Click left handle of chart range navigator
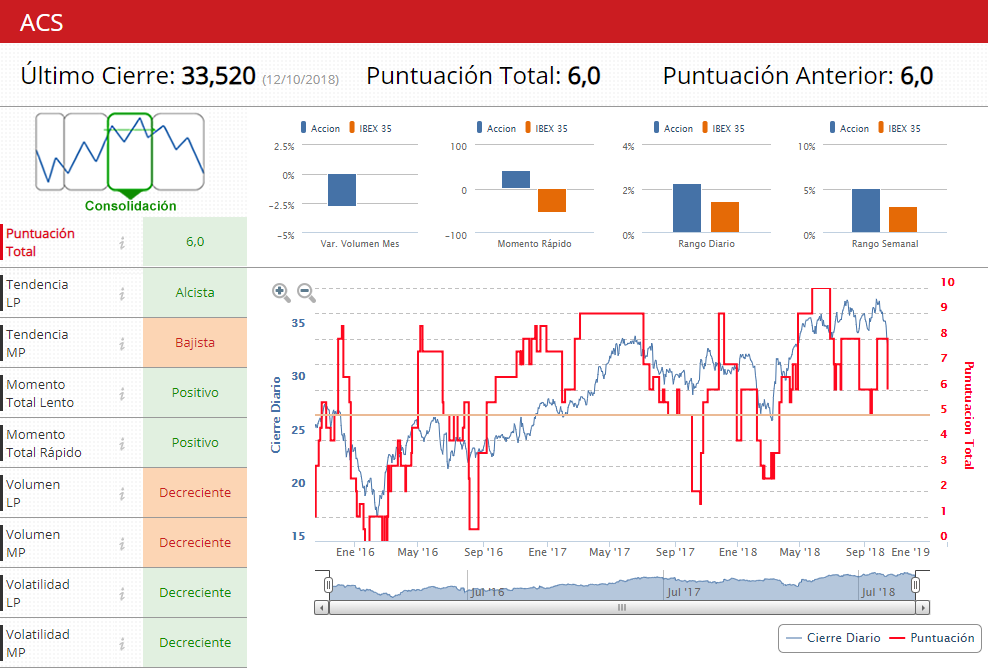Screen dimensions: 989x668 328,585
